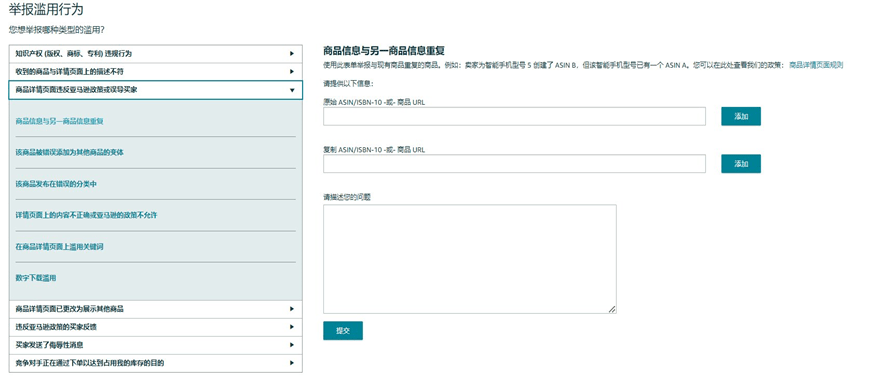The height and width of the screenshot is (383, 873).
Task: Select 数字下载滥用 option
Action: click(x=36, y=278)
